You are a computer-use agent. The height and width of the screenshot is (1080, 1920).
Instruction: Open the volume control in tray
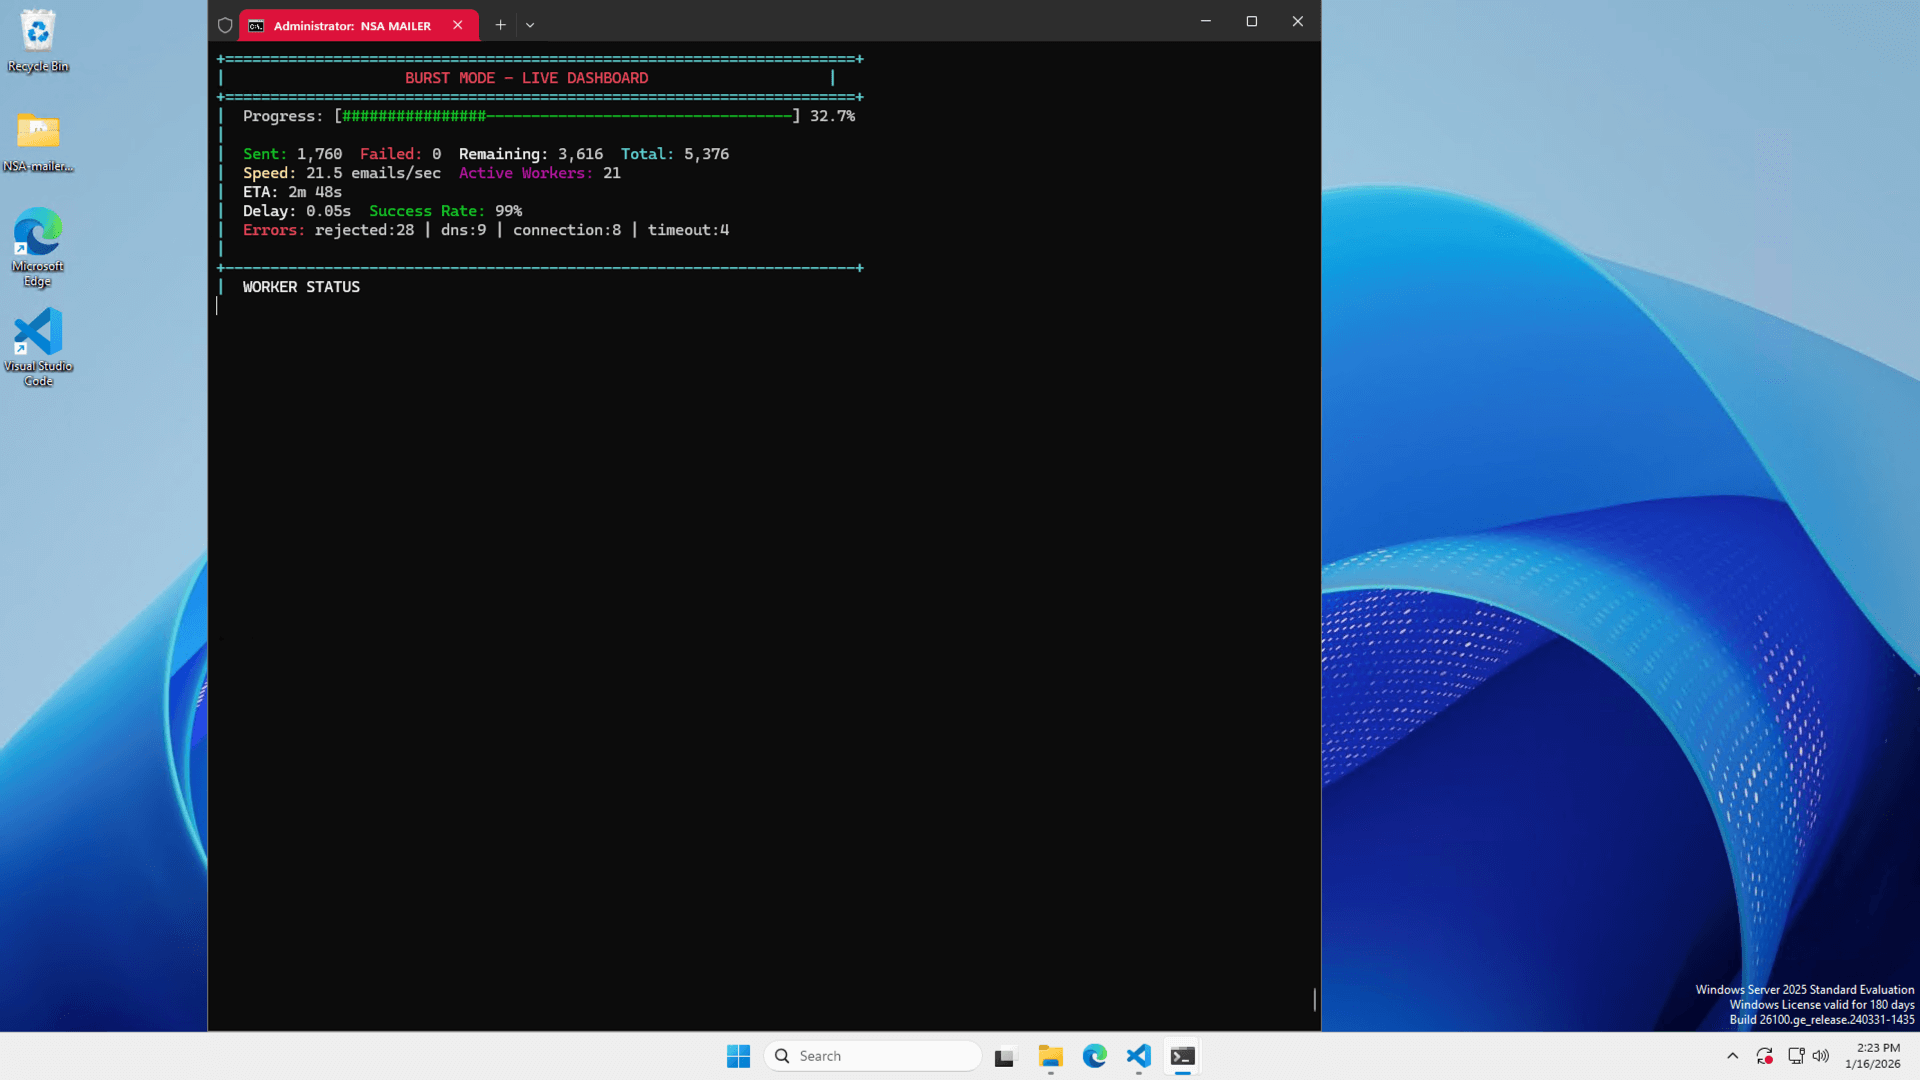[x=1821, y=1056]
